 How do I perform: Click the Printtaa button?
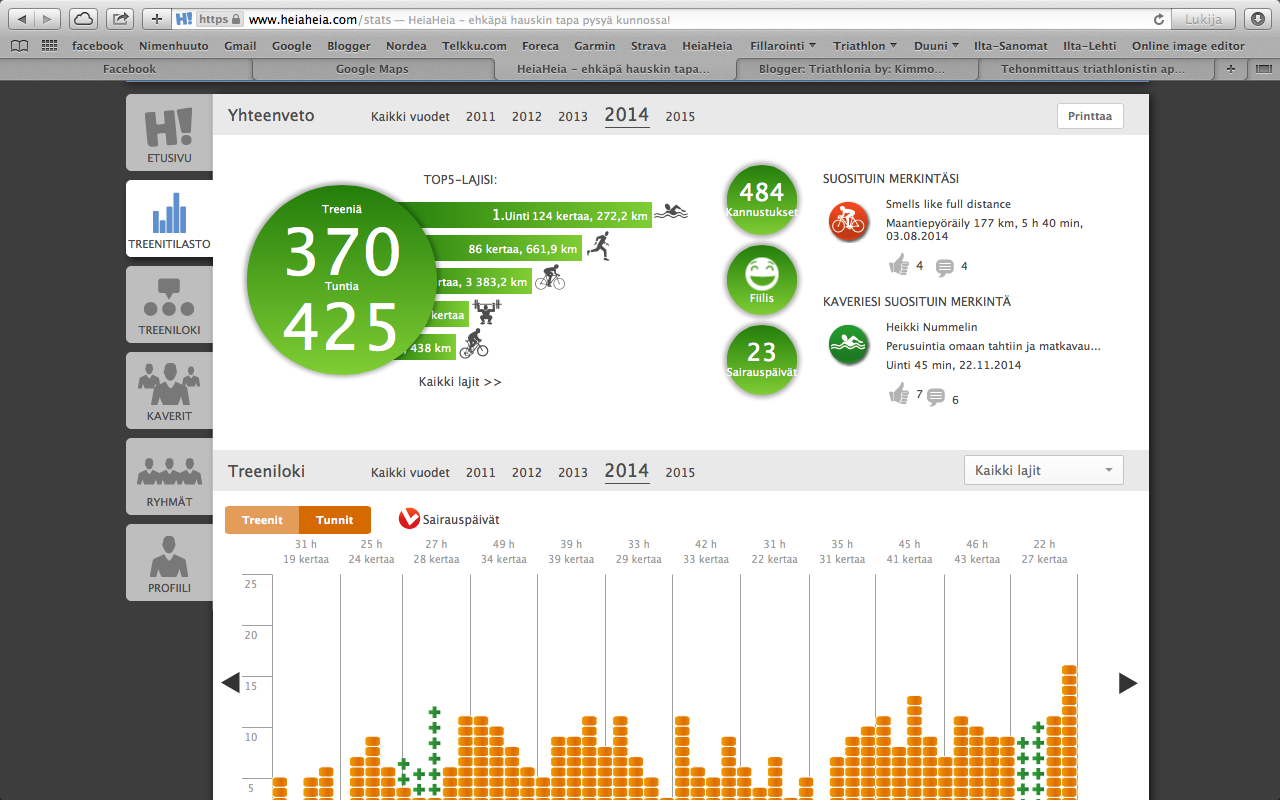1090,116
